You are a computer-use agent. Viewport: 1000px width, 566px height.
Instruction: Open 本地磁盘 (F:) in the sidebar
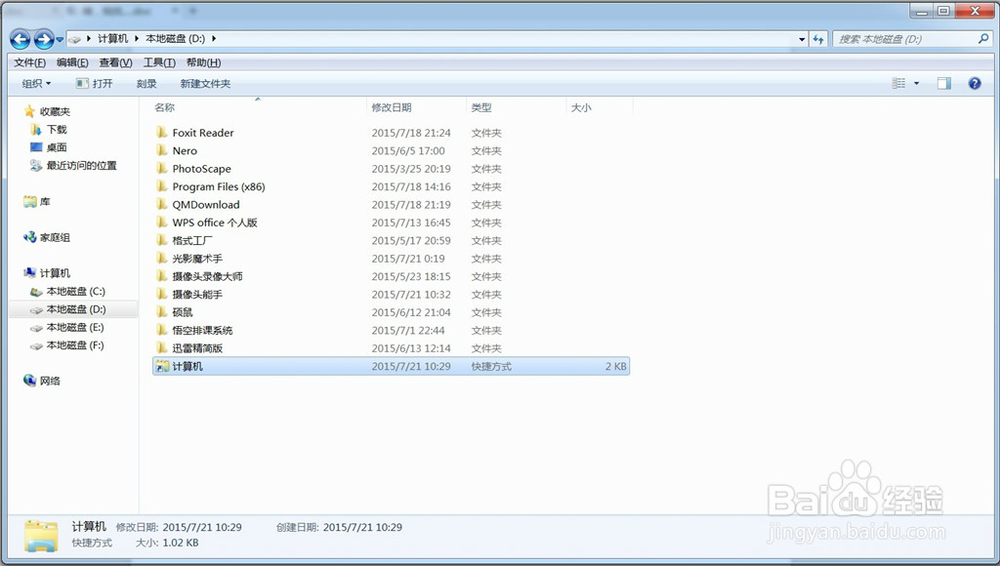[75, 345]
